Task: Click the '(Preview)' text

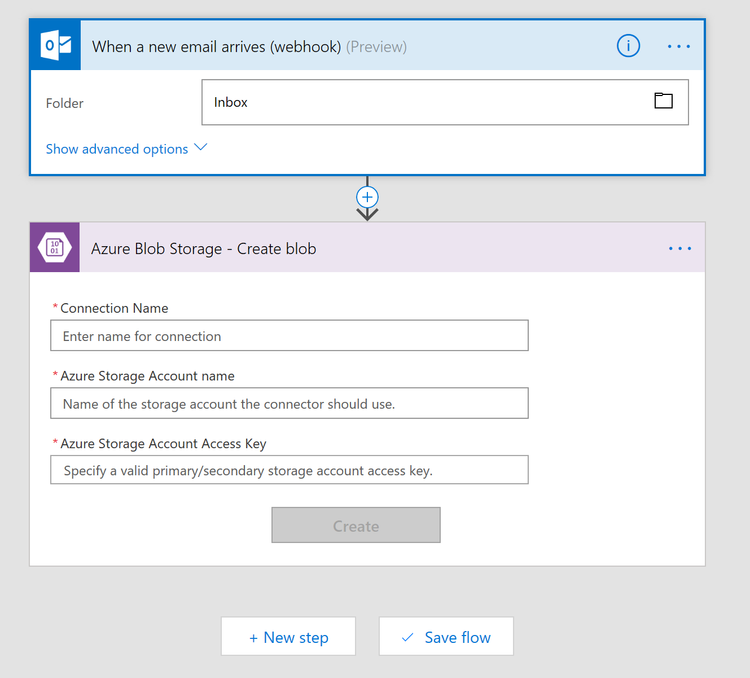Action: (376, 47)
